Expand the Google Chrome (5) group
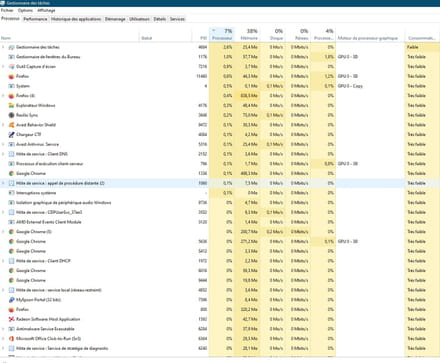This screenshot has width=440, height=363. pos(3,232)
